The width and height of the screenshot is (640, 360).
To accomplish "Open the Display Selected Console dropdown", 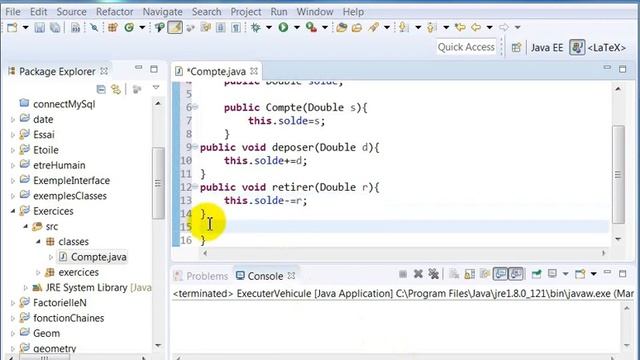I will click(x=566, y=274).
